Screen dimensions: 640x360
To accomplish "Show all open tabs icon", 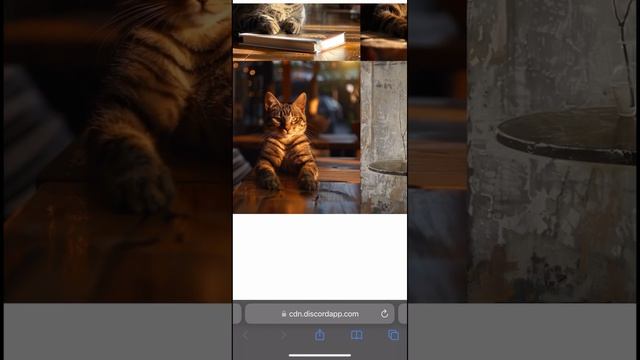I will tap(393, 335).
